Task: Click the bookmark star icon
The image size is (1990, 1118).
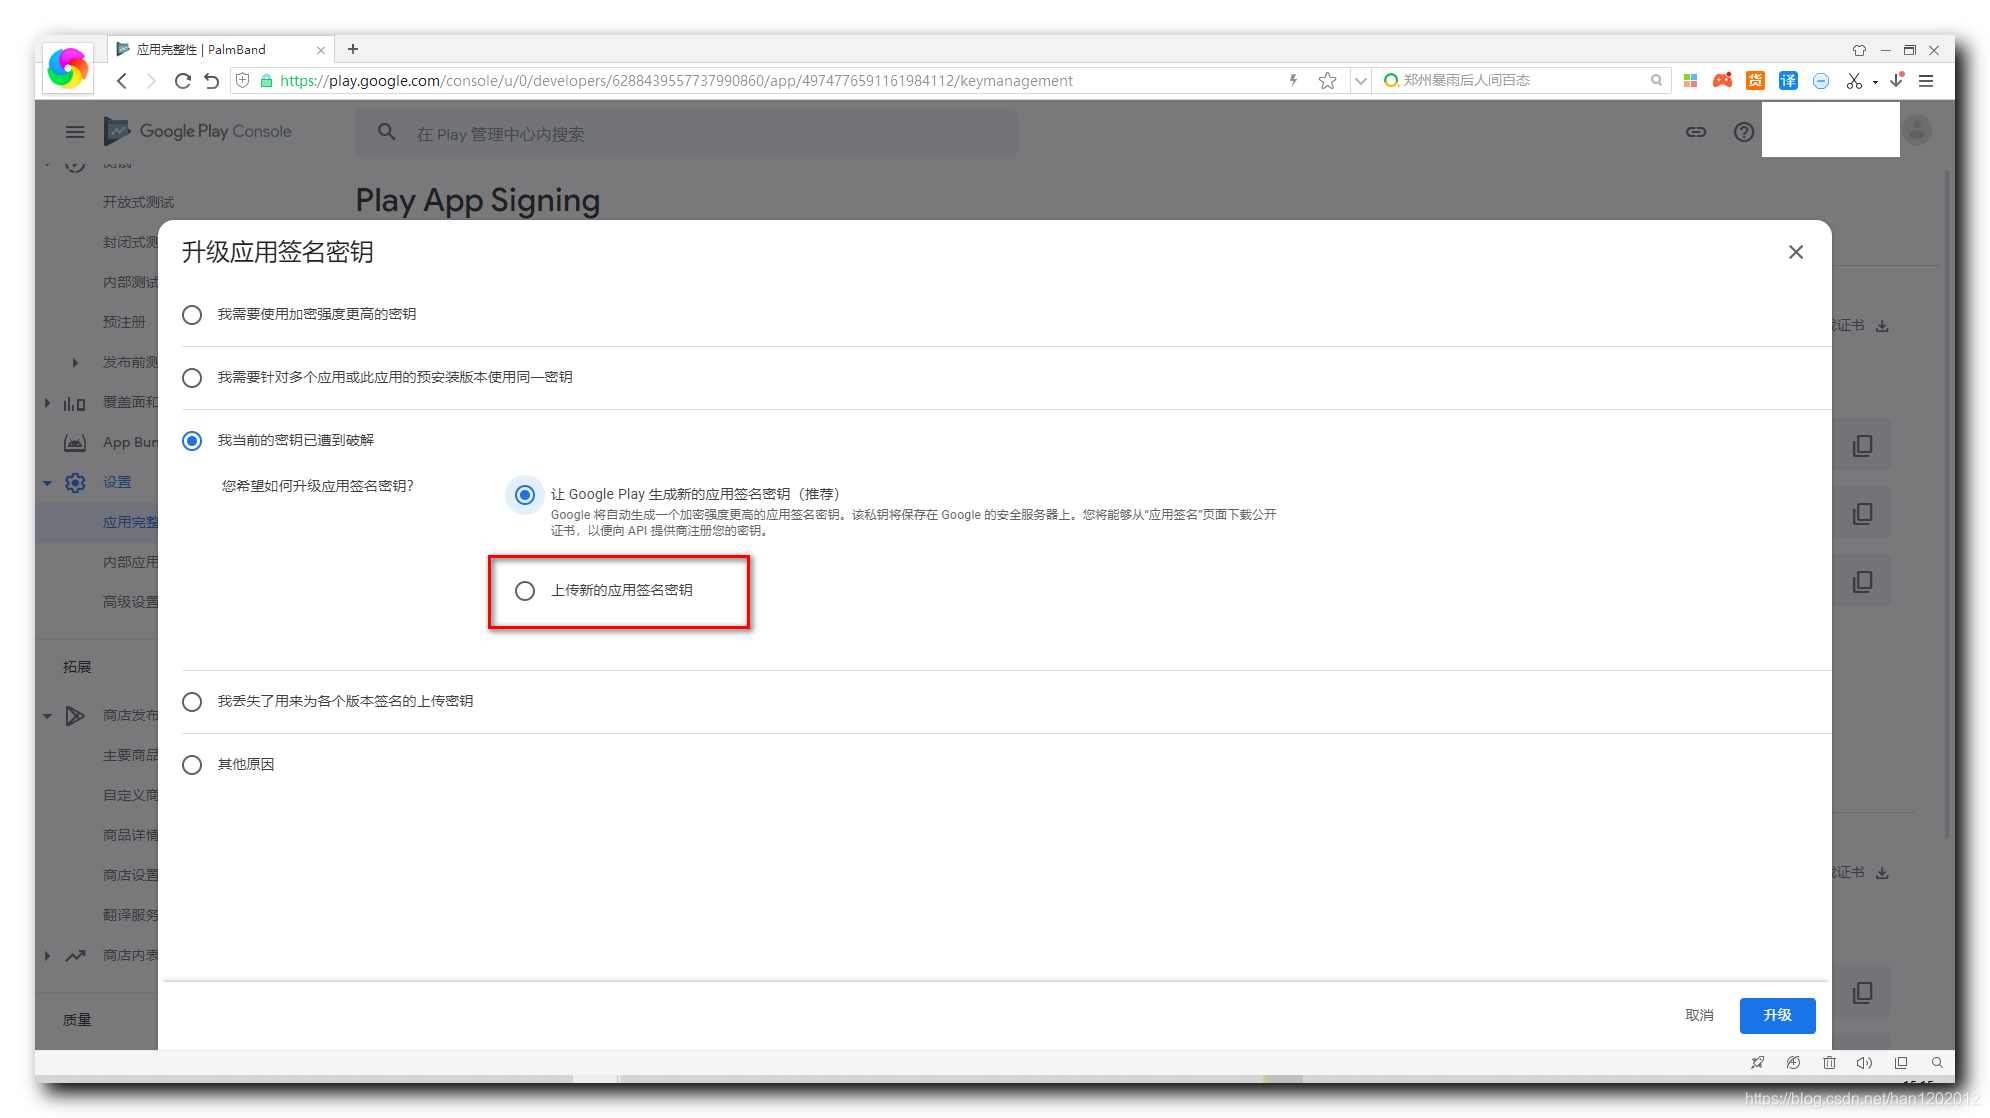Action: (x=1327, y=81)
